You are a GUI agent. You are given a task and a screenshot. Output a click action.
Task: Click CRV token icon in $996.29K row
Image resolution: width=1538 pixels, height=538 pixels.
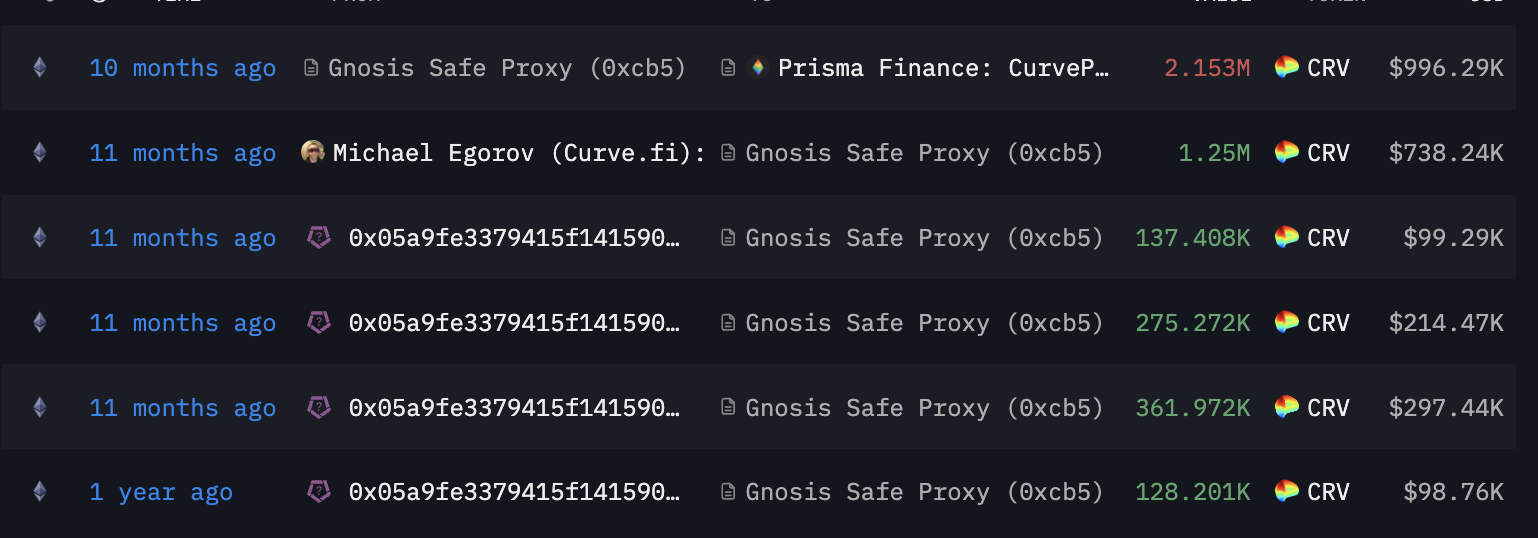coord(1286,68)
